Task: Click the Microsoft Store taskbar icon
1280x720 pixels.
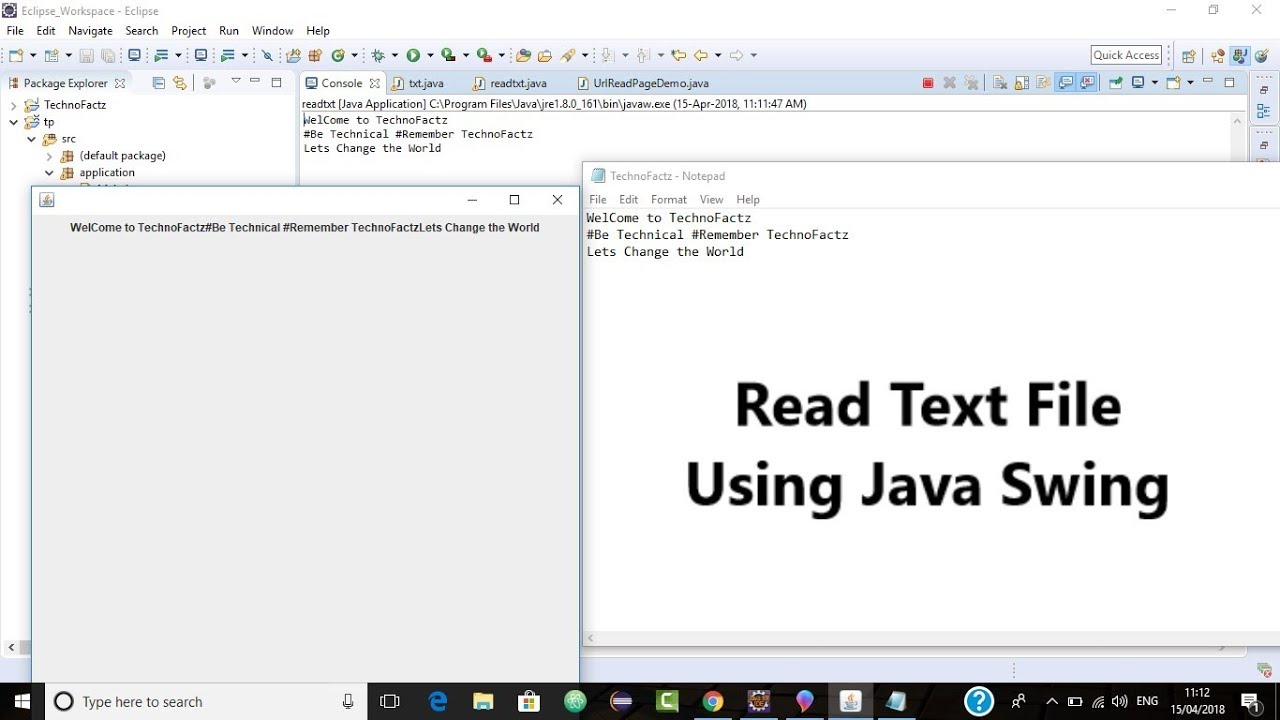Action: tap(529, 701)
